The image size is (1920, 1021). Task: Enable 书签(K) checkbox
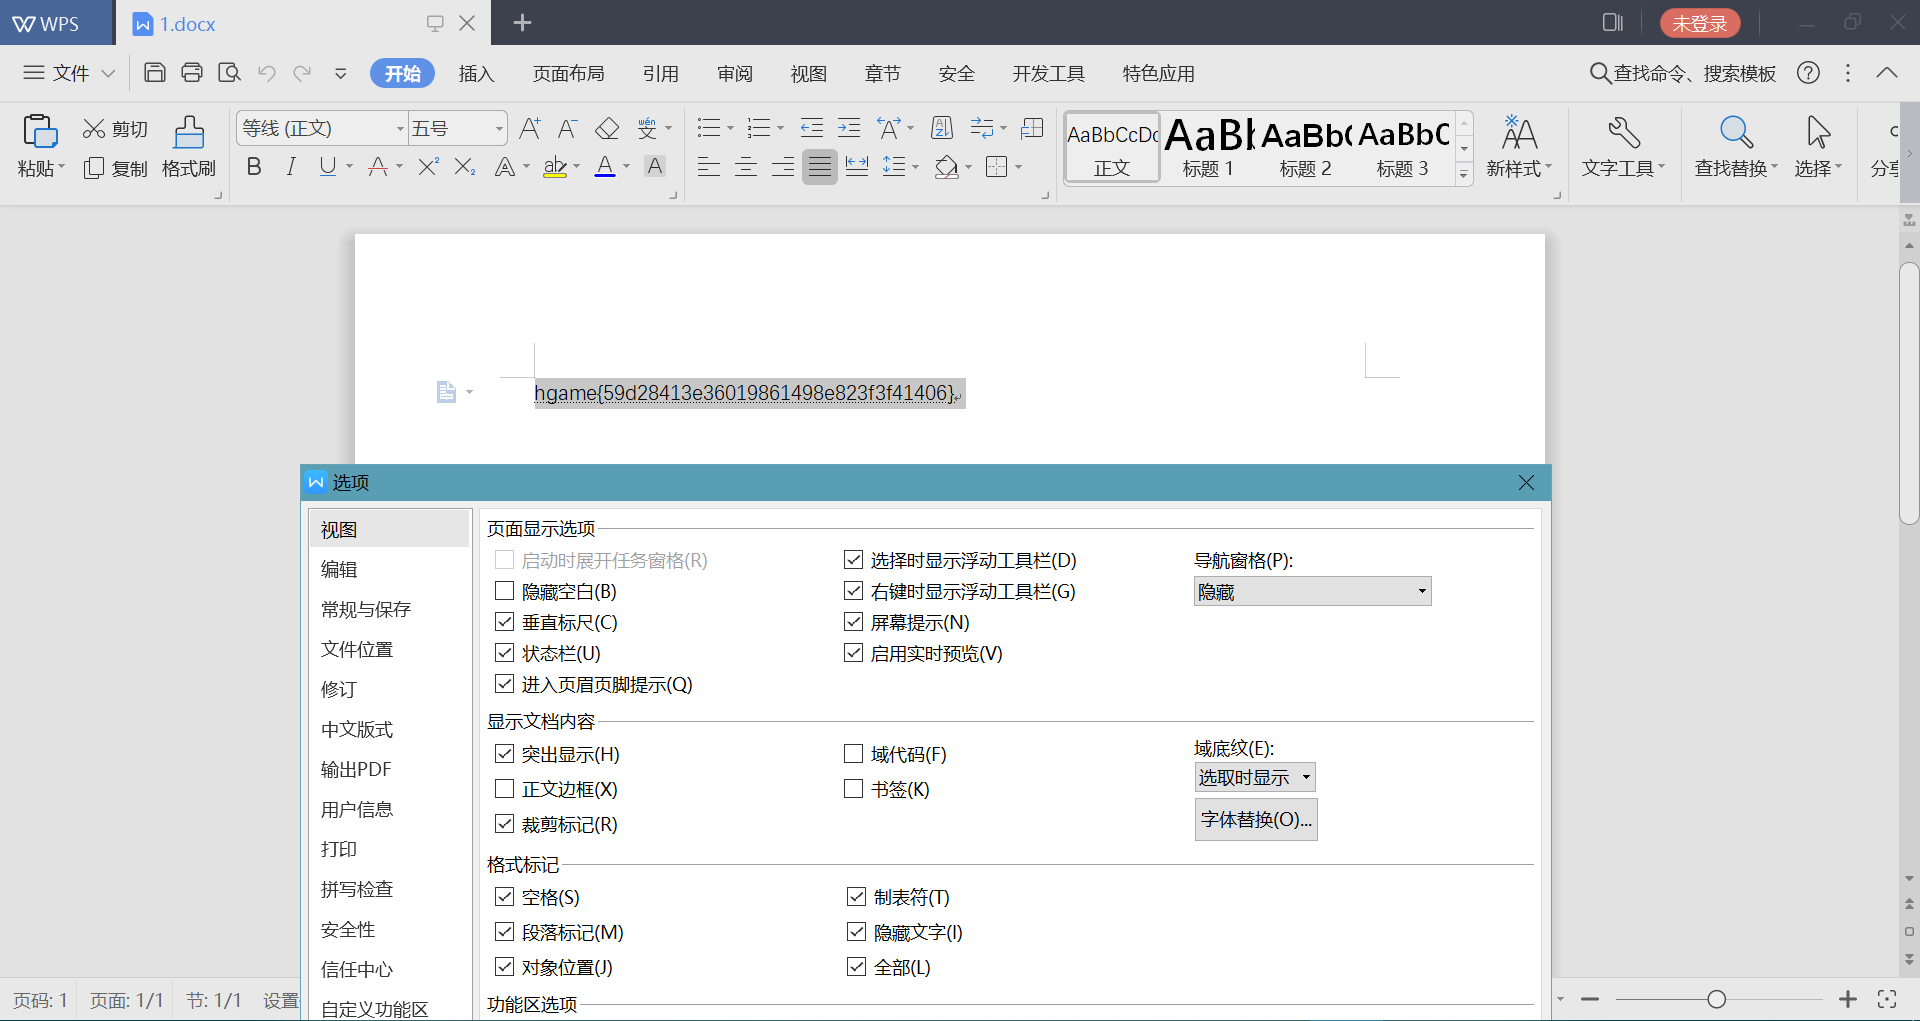point(854,789)
